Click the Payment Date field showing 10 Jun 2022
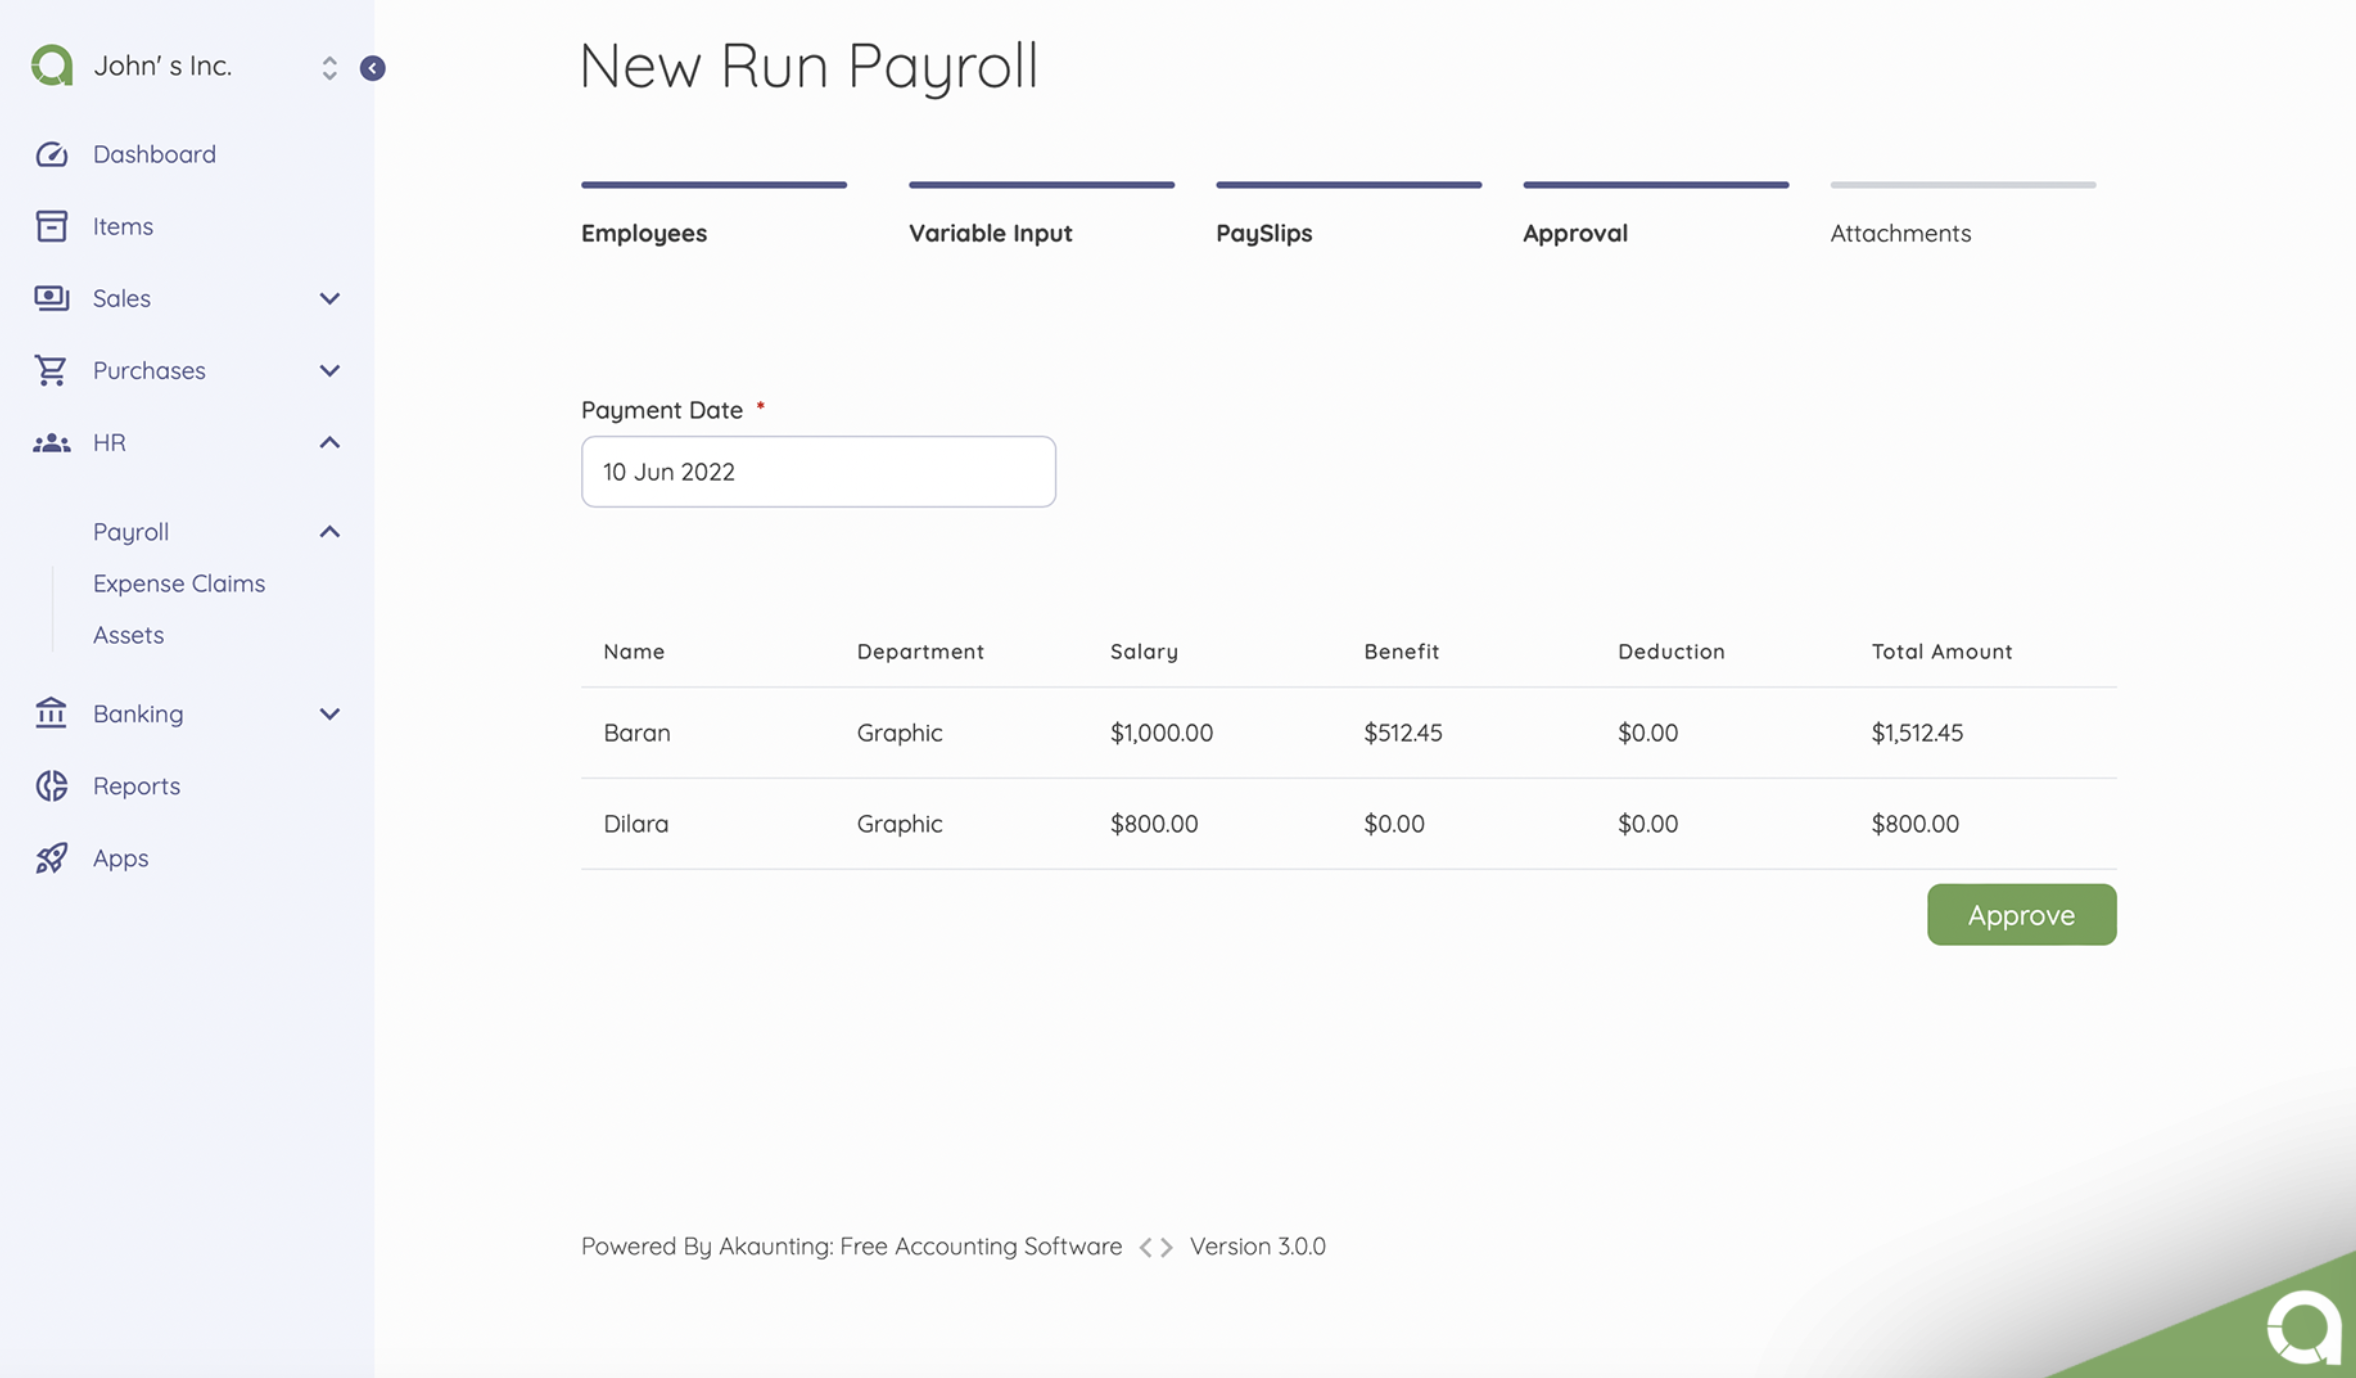The image size is (2356, 1378). click(818, 471)
